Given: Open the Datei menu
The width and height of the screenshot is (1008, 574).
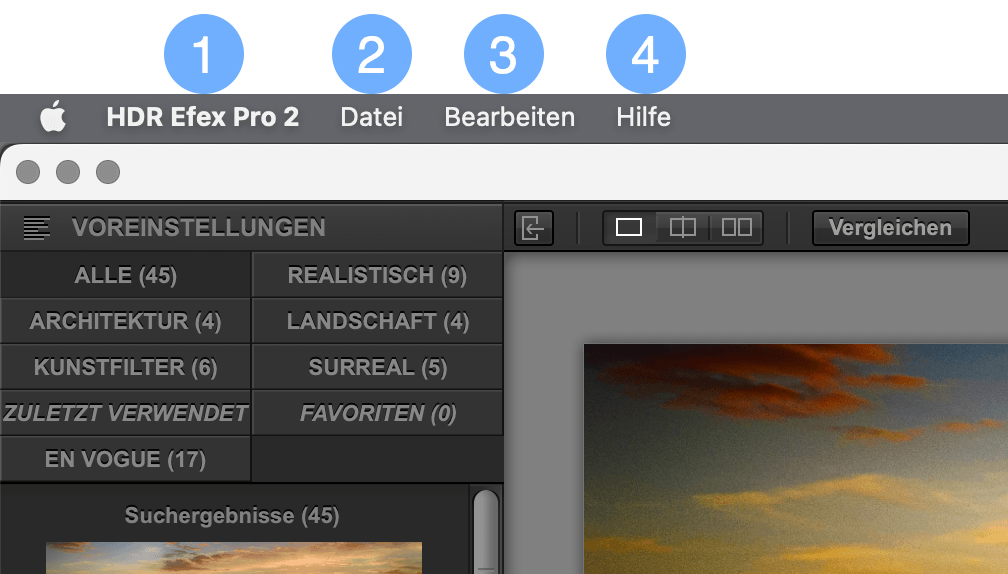Looking at the screenshot, I should point(372,117).
